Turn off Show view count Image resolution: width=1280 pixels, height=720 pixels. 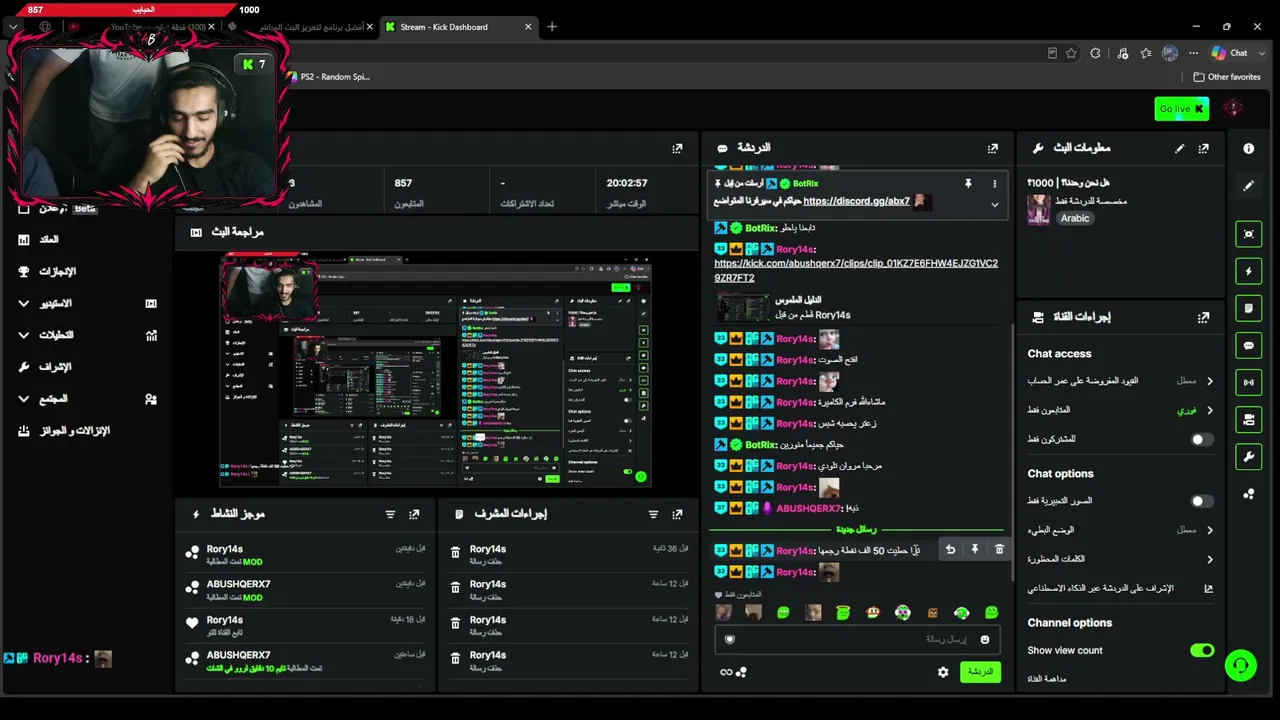pos(1202,650)
